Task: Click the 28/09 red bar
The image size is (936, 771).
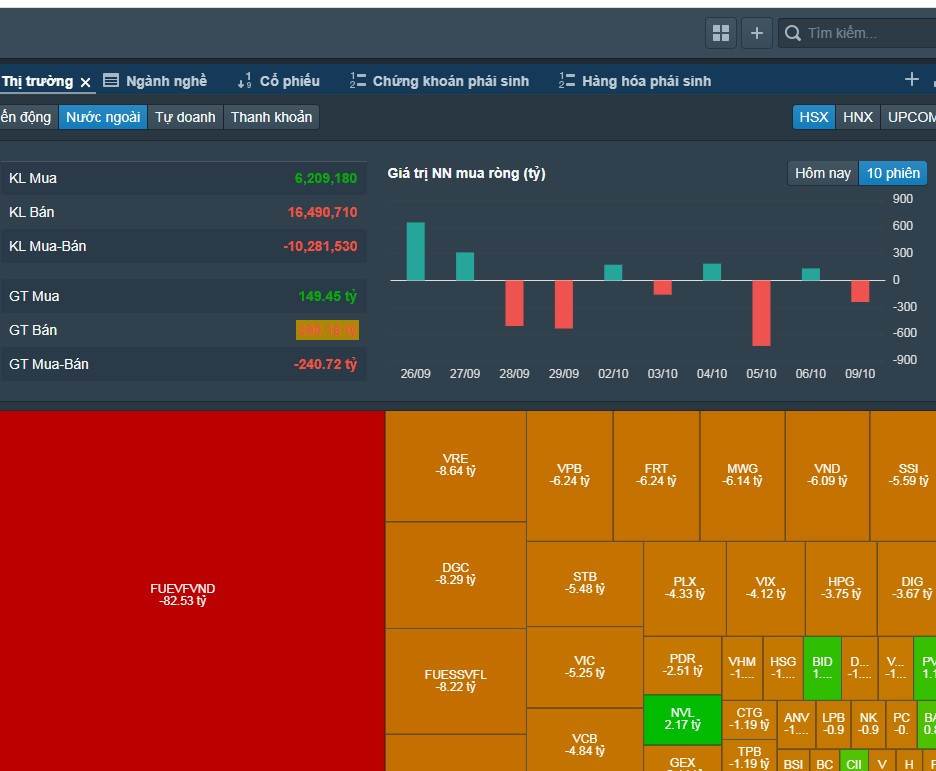Action: 514,303
